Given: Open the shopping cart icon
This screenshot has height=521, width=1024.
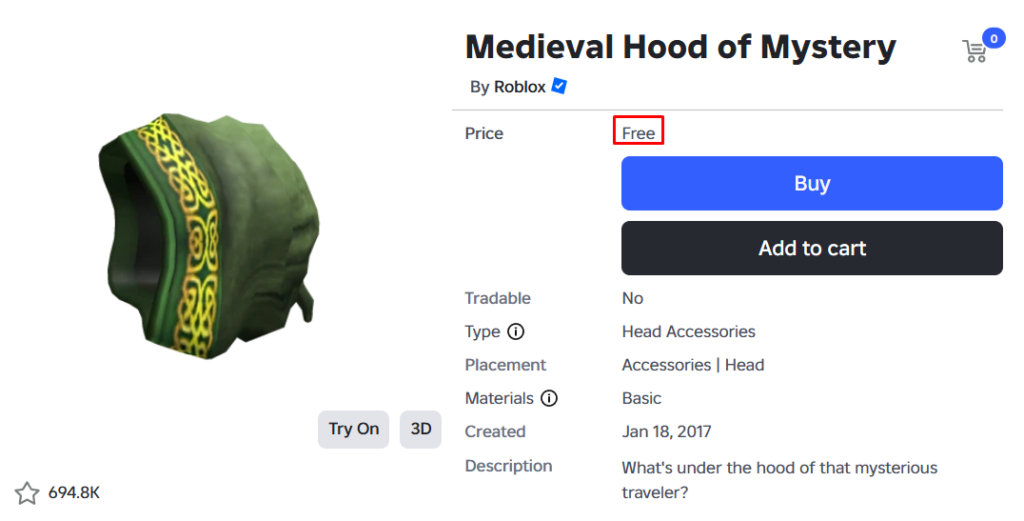Looking at the screenshot, I should 974,51.
